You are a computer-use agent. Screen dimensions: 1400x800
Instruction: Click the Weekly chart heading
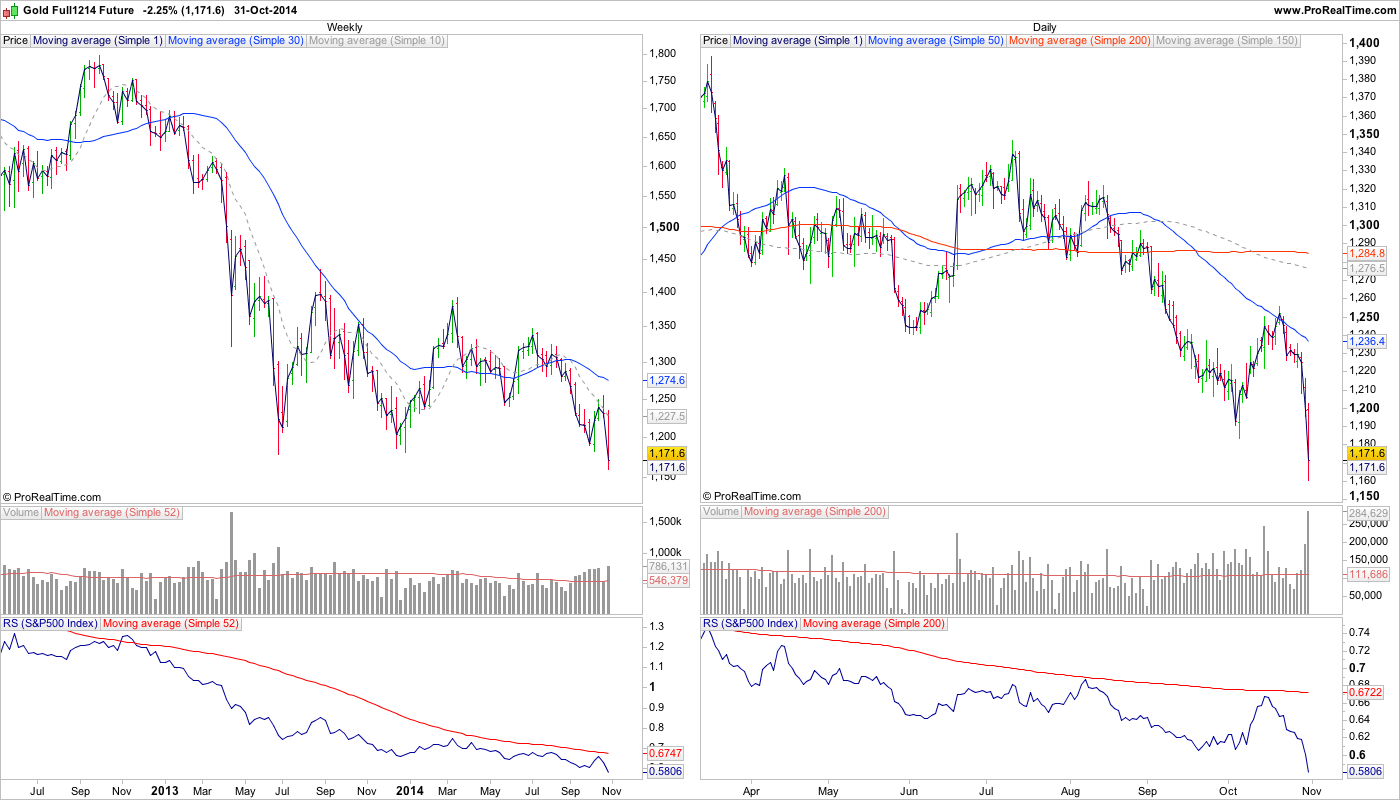click(345, 27)
